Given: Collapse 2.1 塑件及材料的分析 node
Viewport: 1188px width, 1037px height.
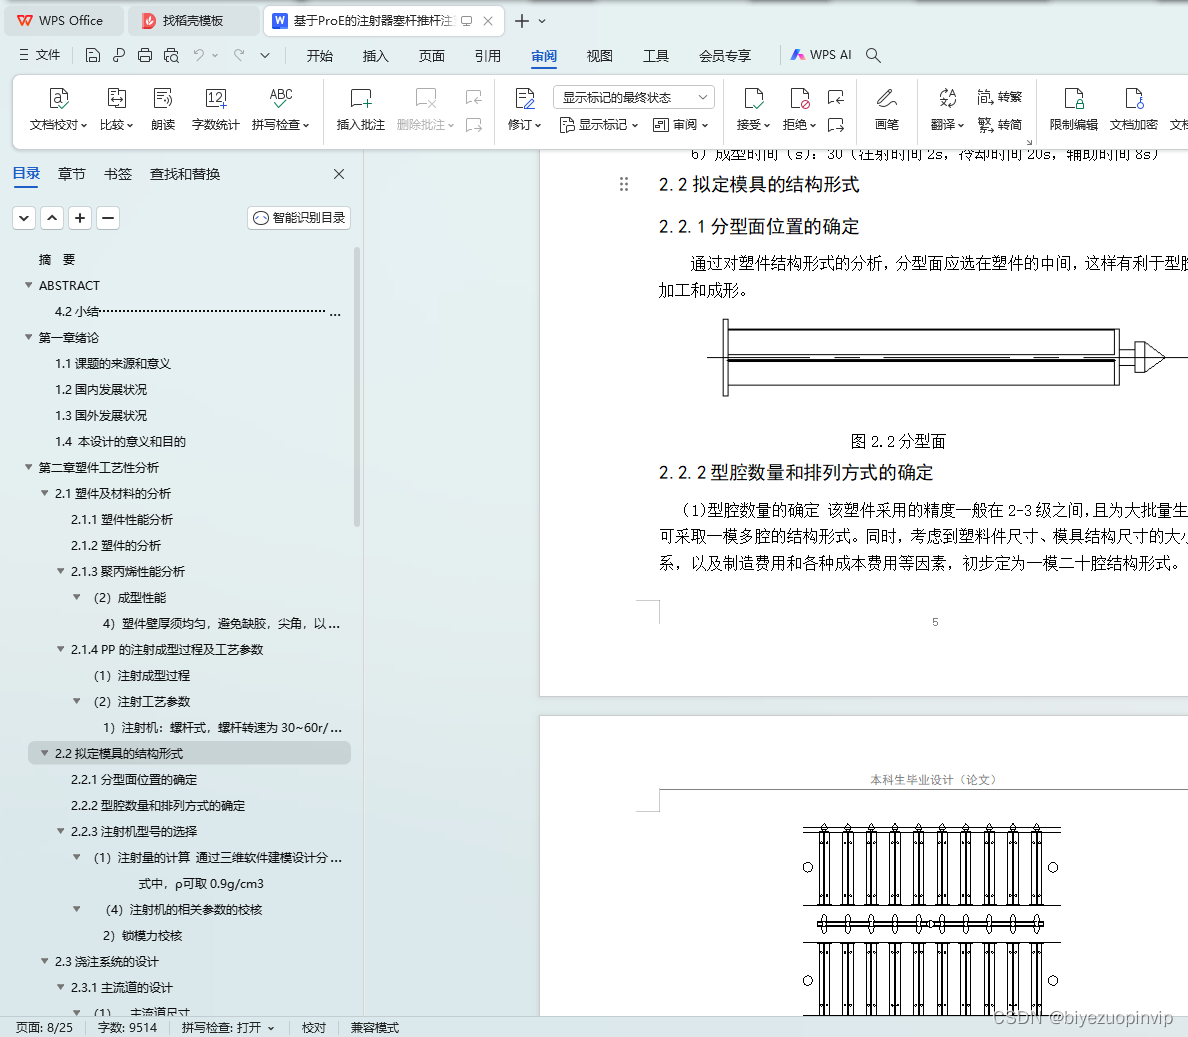Looking at the screenshot, I should 45,493.
